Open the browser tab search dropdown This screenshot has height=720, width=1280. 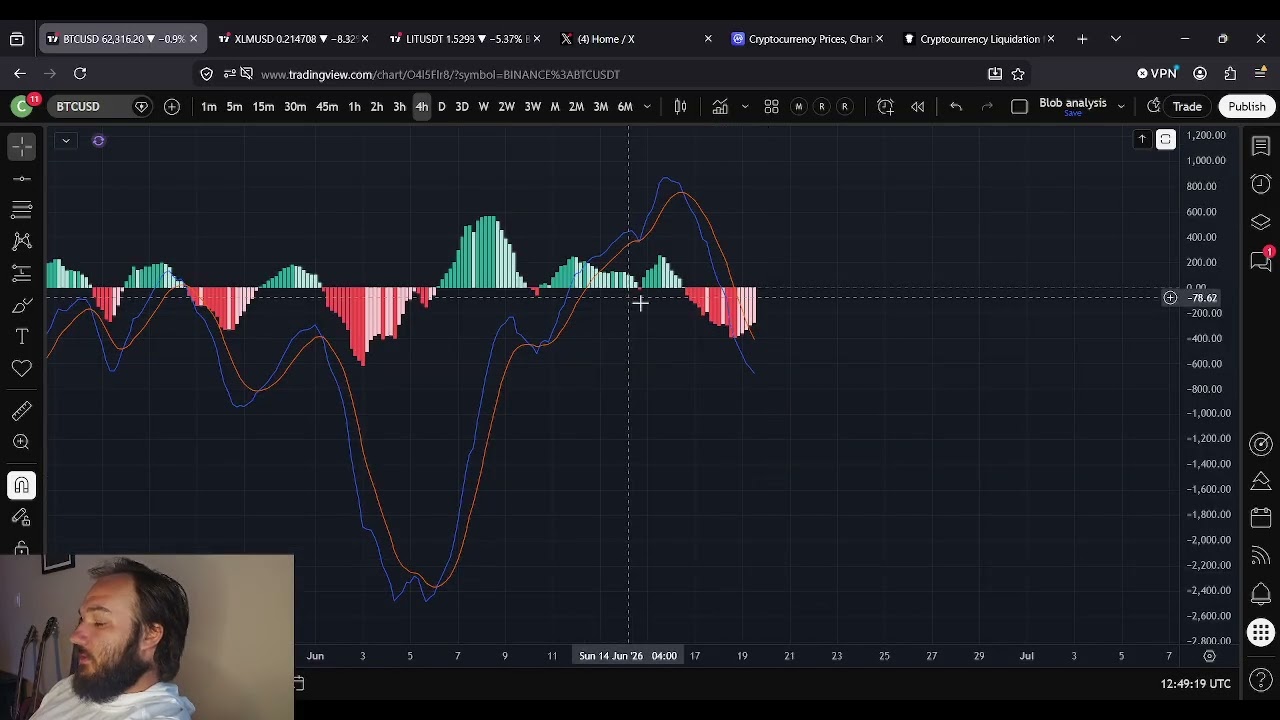pos(1115,39)
